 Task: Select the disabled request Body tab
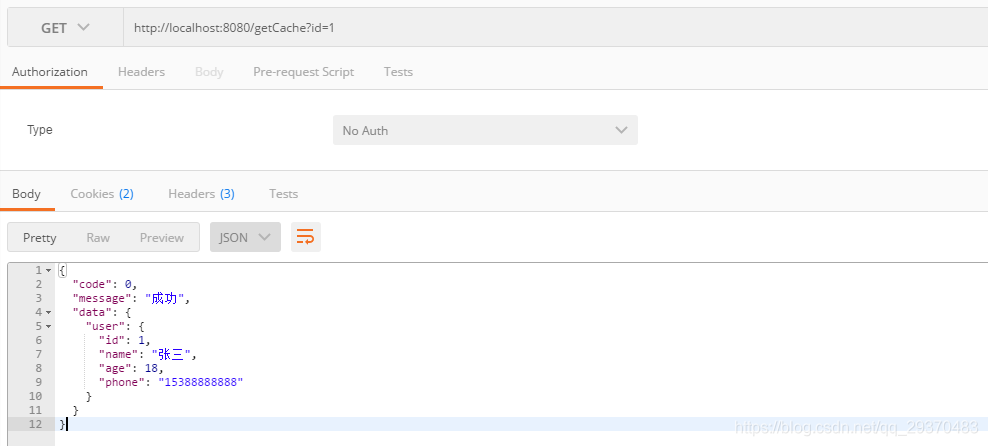tap(209, 72)
